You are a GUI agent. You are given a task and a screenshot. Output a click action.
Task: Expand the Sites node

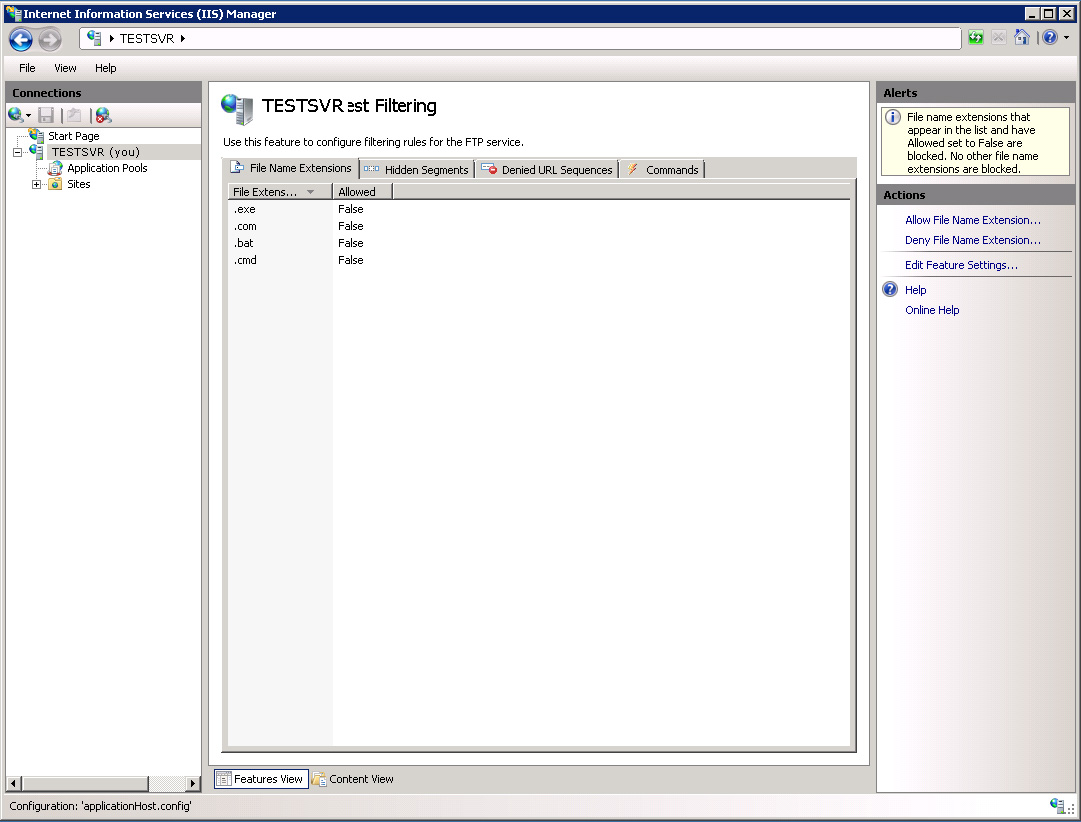(37, 184)
